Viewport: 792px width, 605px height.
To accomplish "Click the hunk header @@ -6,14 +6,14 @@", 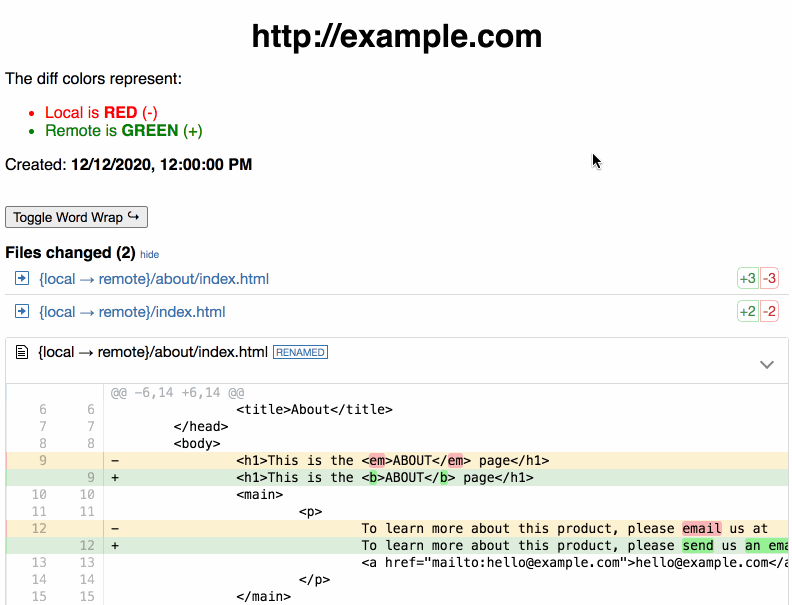I will pyautogui.click(x=177, y=392).
